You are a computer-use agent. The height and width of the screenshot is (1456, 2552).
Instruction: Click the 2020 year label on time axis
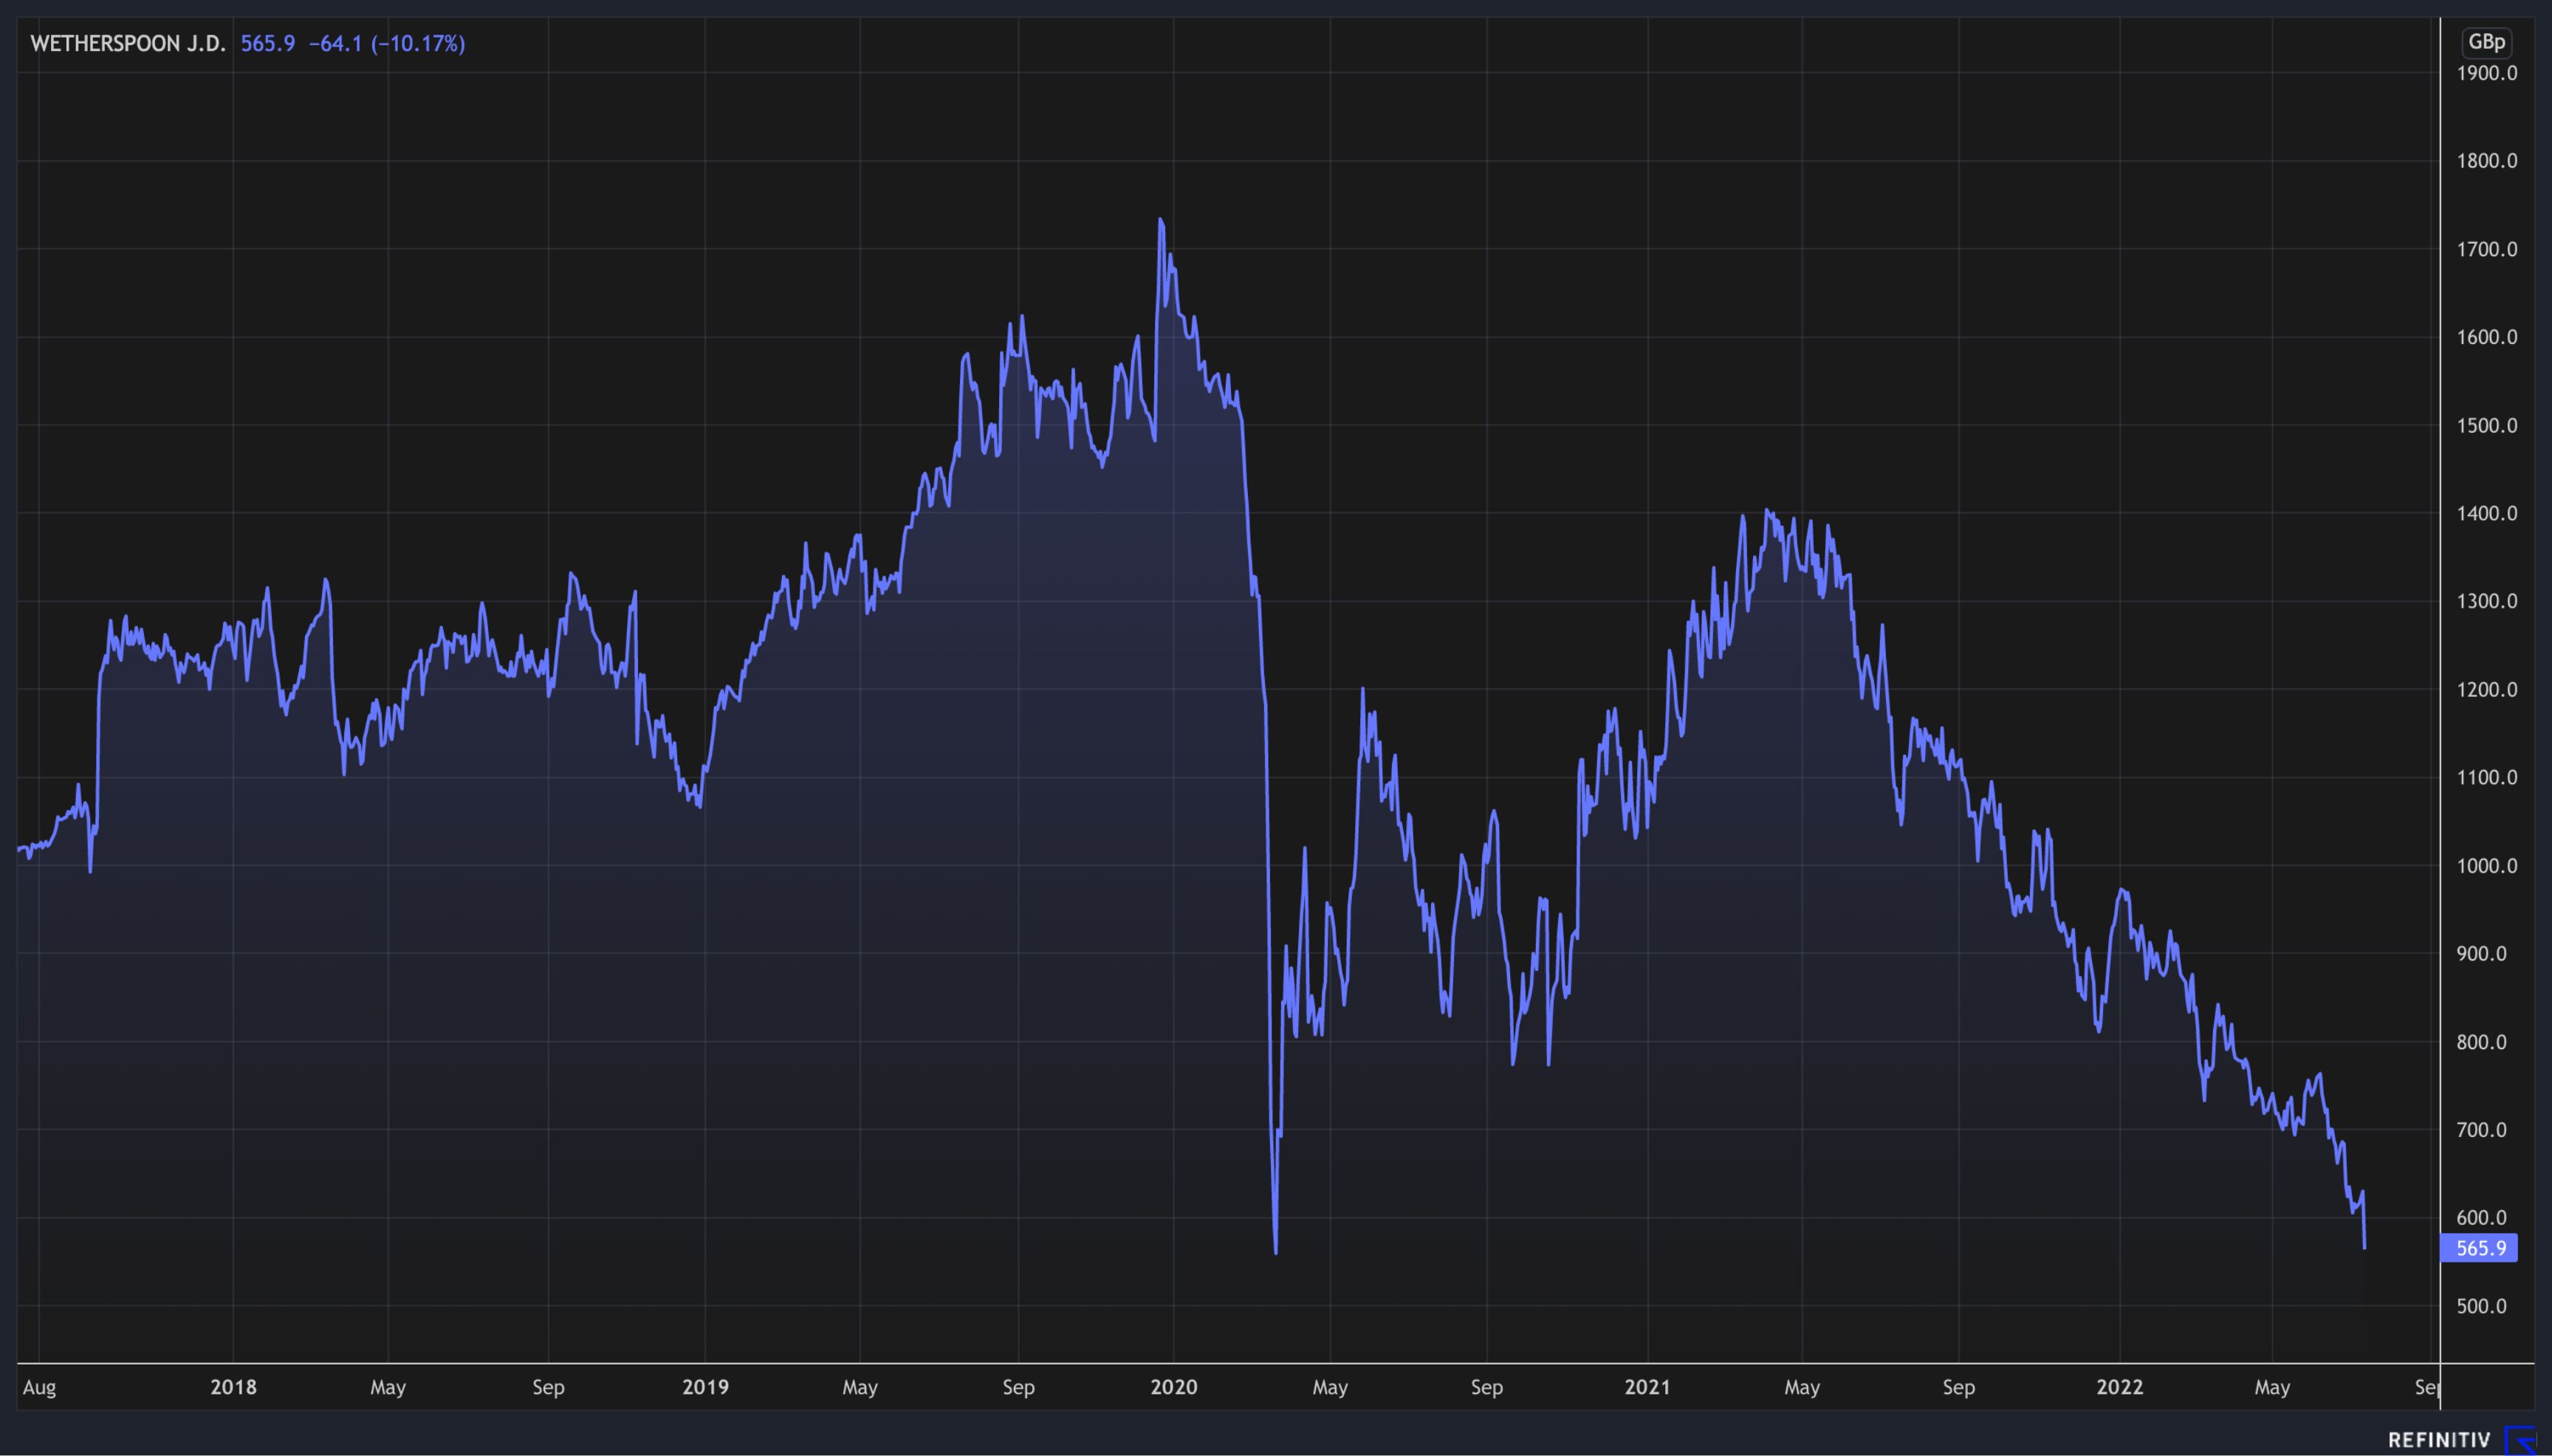[x=1173, y=1387]
